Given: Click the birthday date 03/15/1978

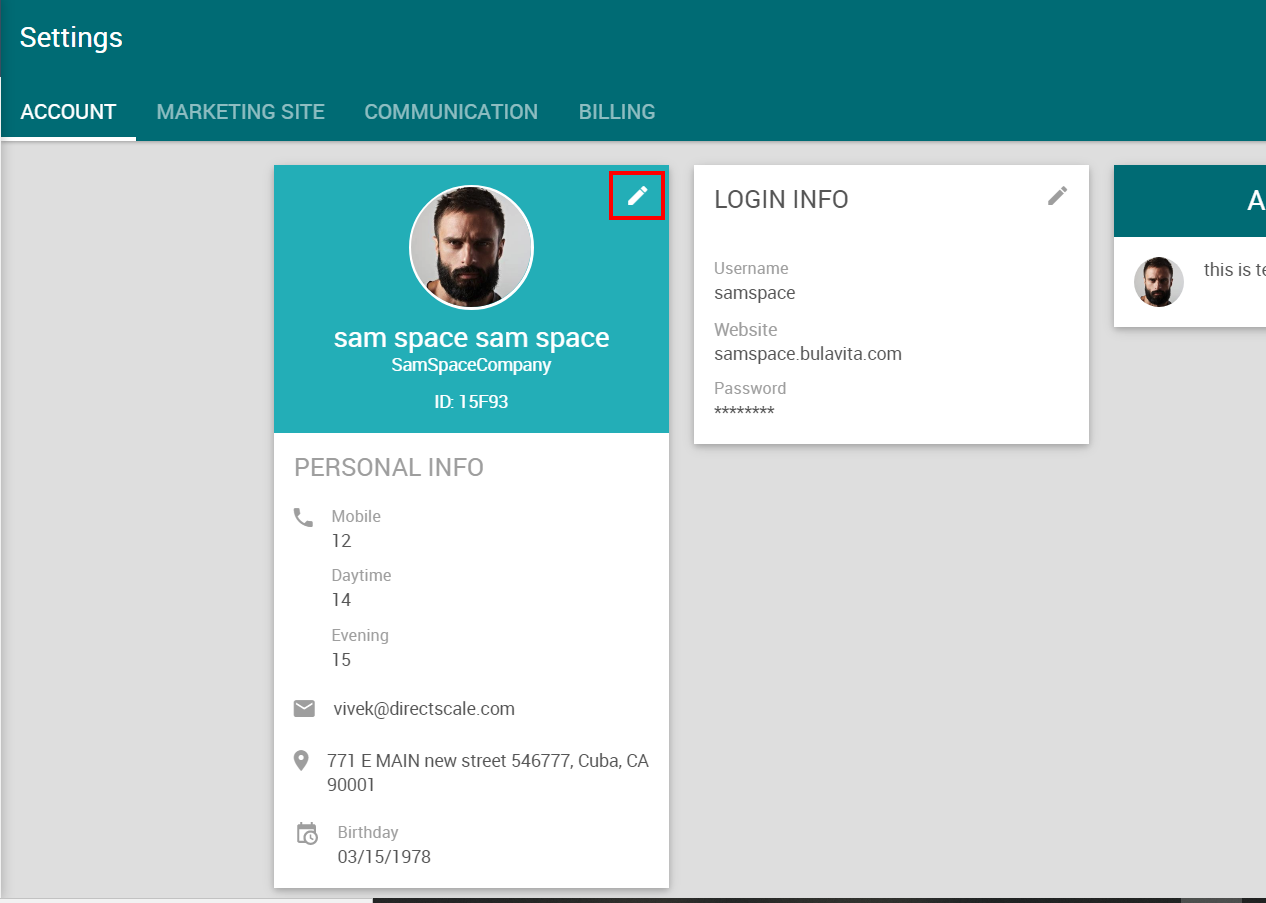Looking at the screenshot, I should click(x=384, y=857).
